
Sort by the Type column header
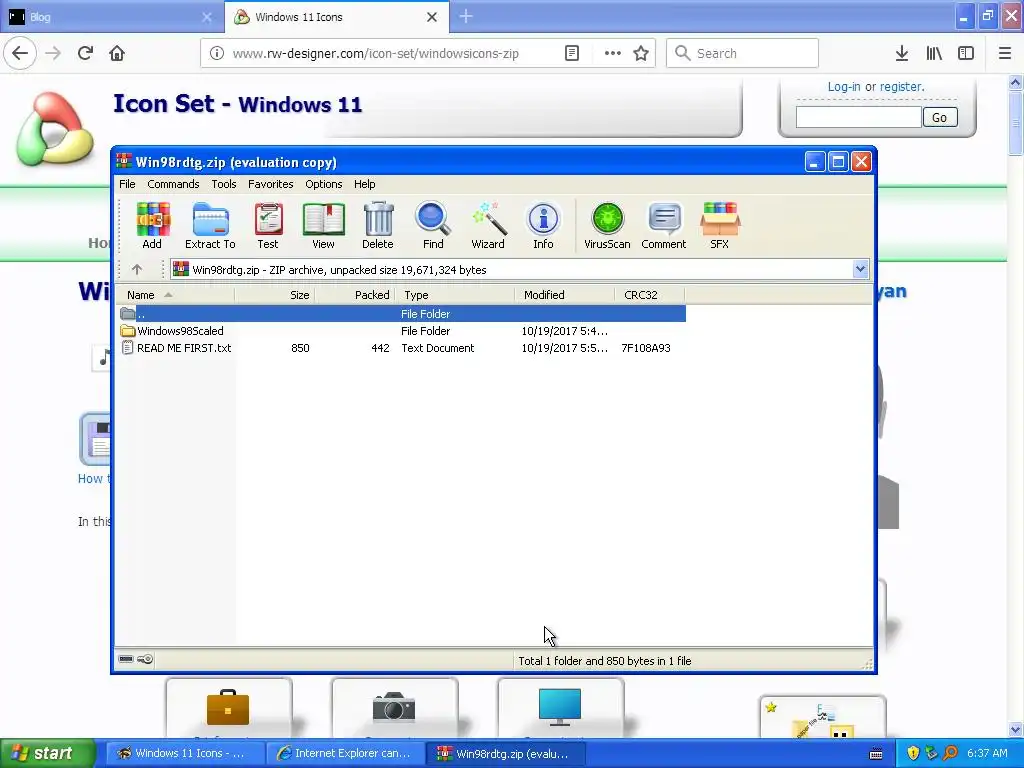point(455,295)
